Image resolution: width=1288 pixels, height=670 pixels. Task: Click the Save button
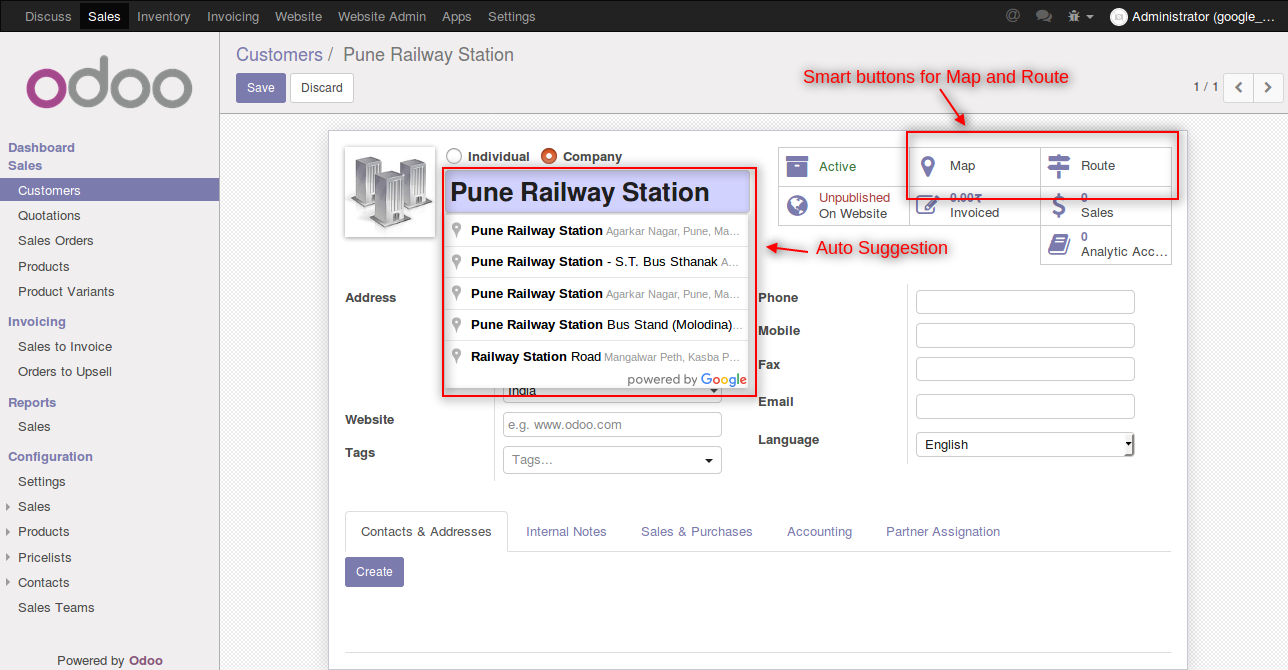coord(260,87)
